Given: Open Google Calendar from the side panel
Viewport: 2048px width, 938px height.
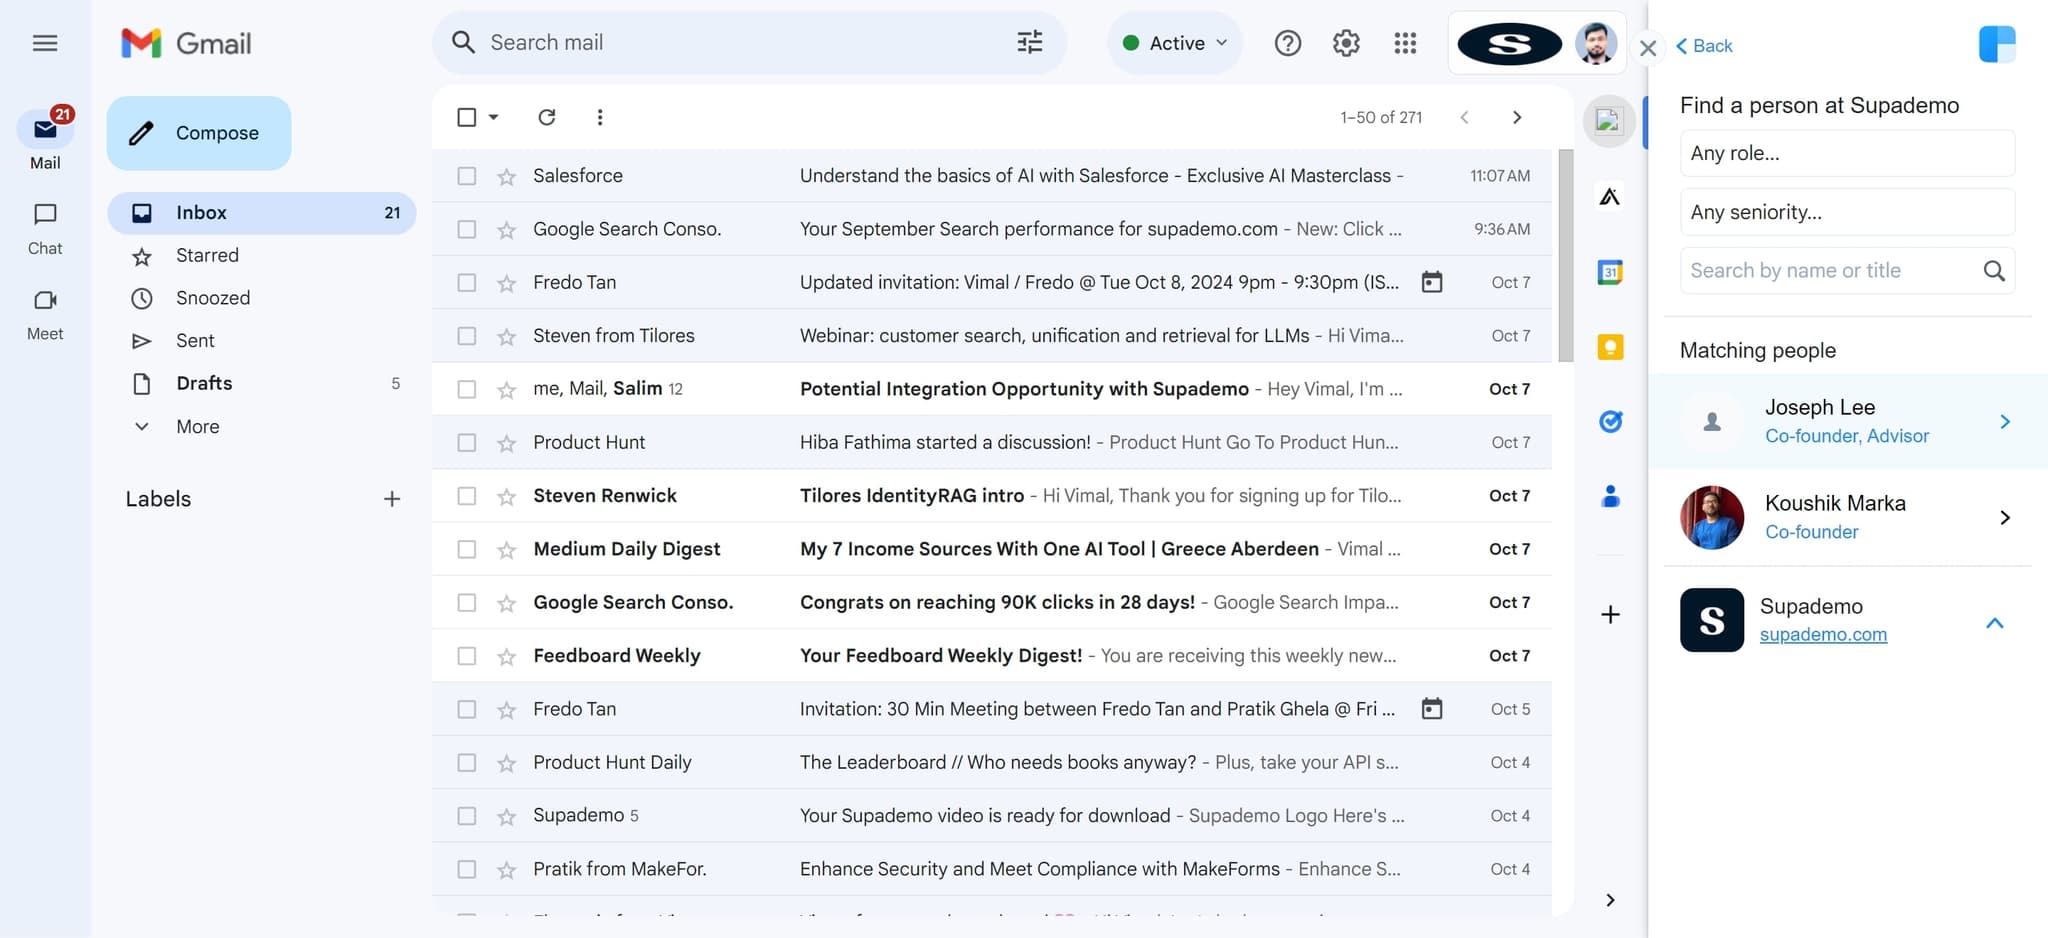Looking at the screenshot, I should [x=1609, y=272].
